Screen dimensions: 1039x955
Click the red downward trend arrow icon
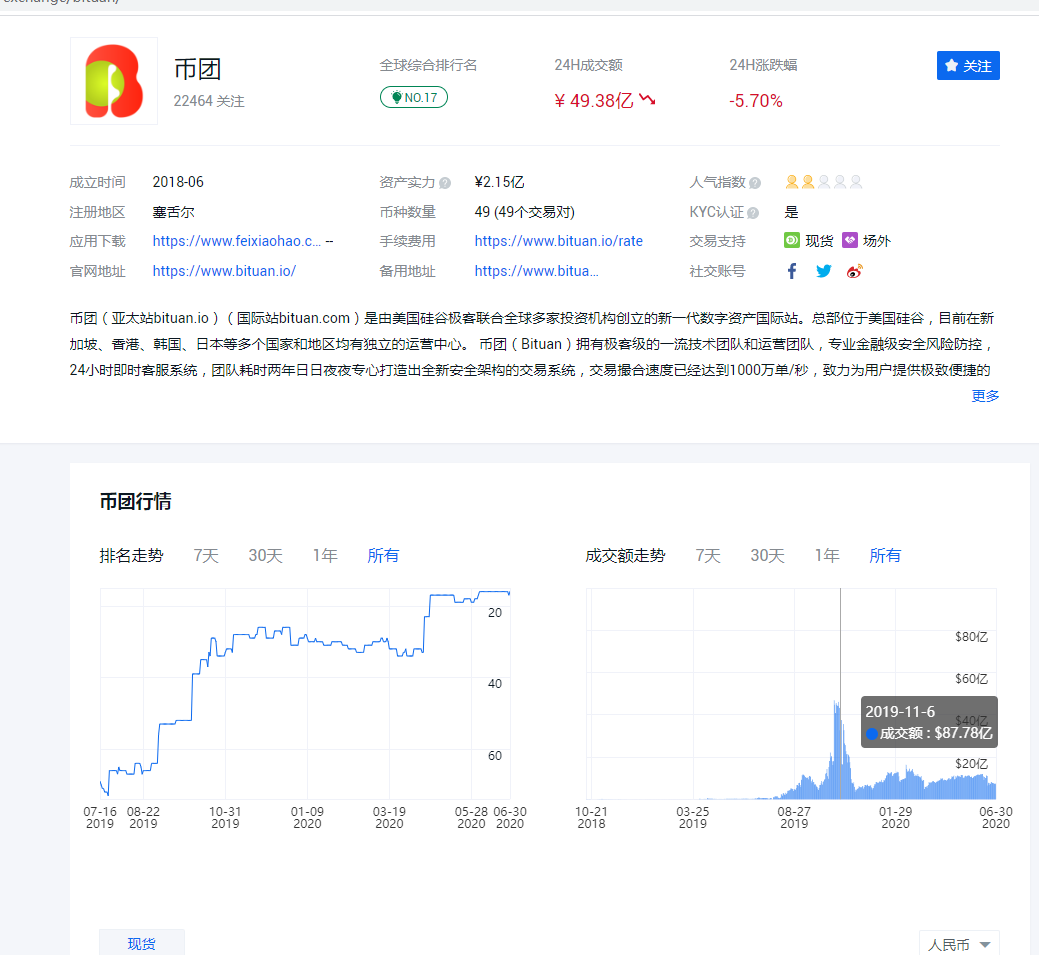tap(647, 99)
